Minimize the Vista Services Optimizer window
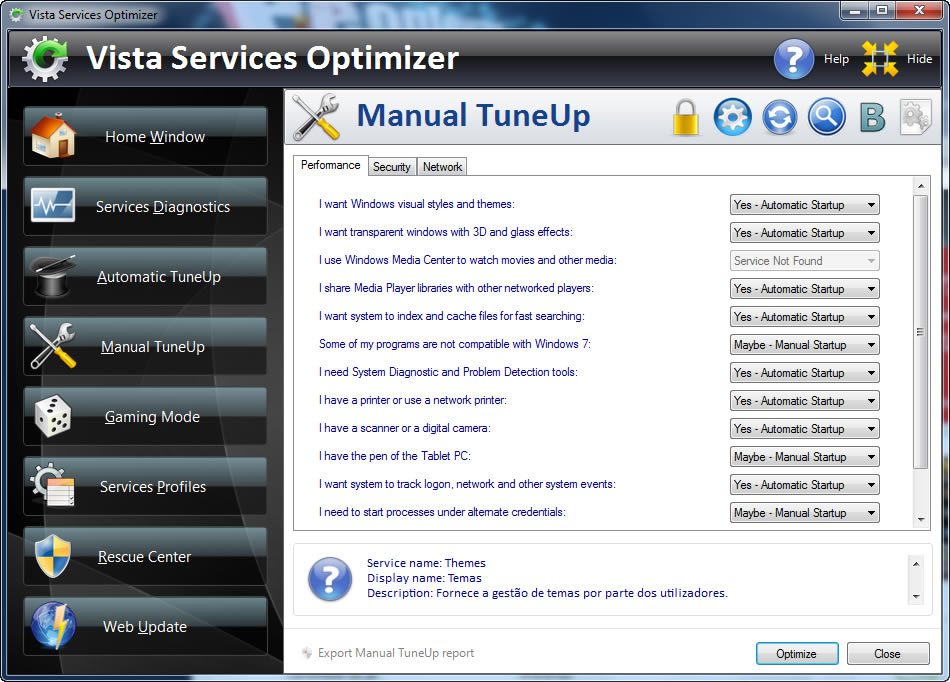Screen dimensions: 950x682 pos(855,10)
